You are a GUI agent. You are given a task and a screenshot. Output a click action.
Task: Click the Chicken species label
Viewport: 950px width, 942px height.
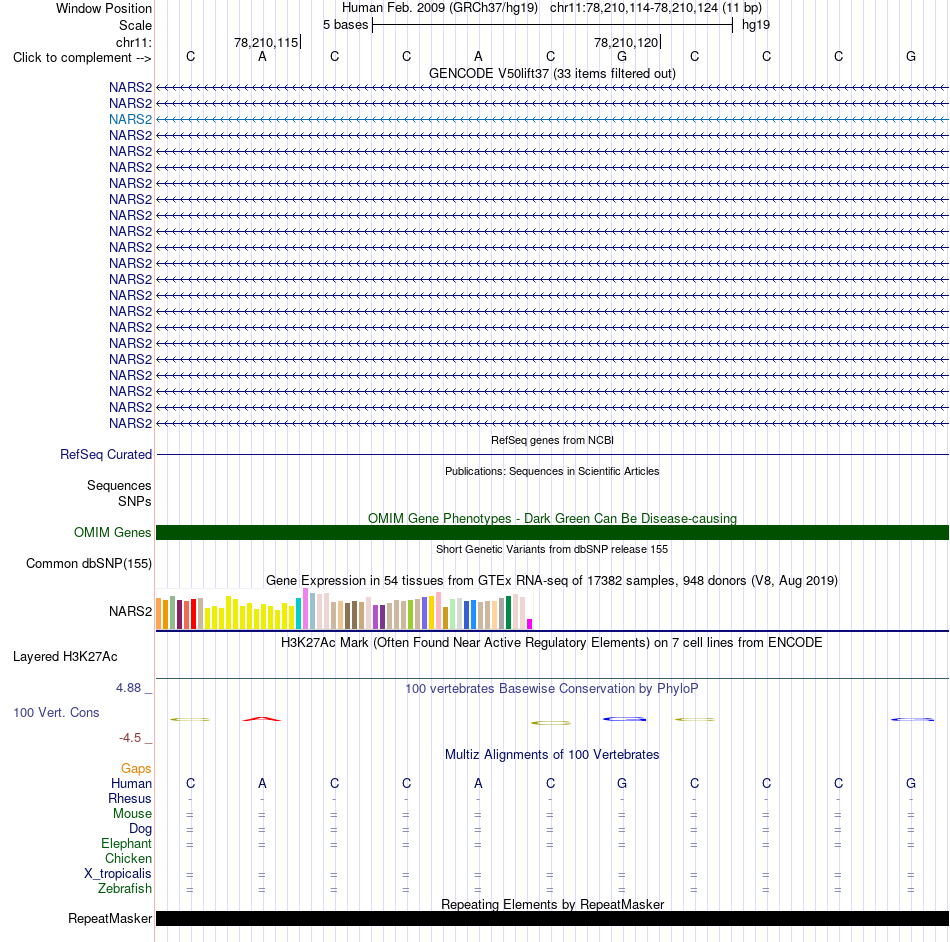click(128, 858)
